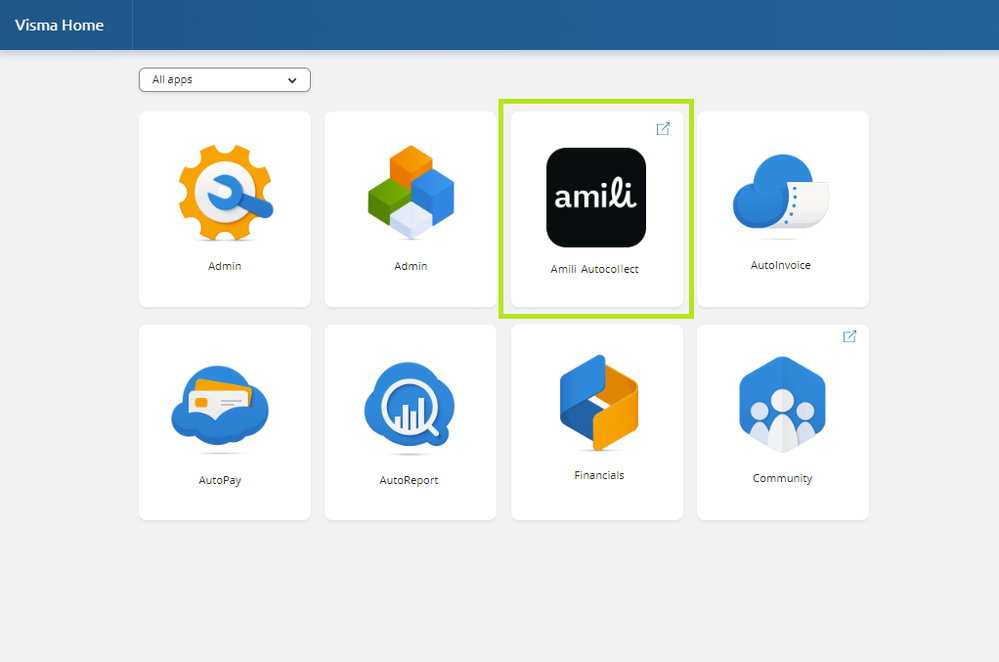This screenshot has height=662, width=999.
Task: Click the Financials text label
Action: (599, 475)
